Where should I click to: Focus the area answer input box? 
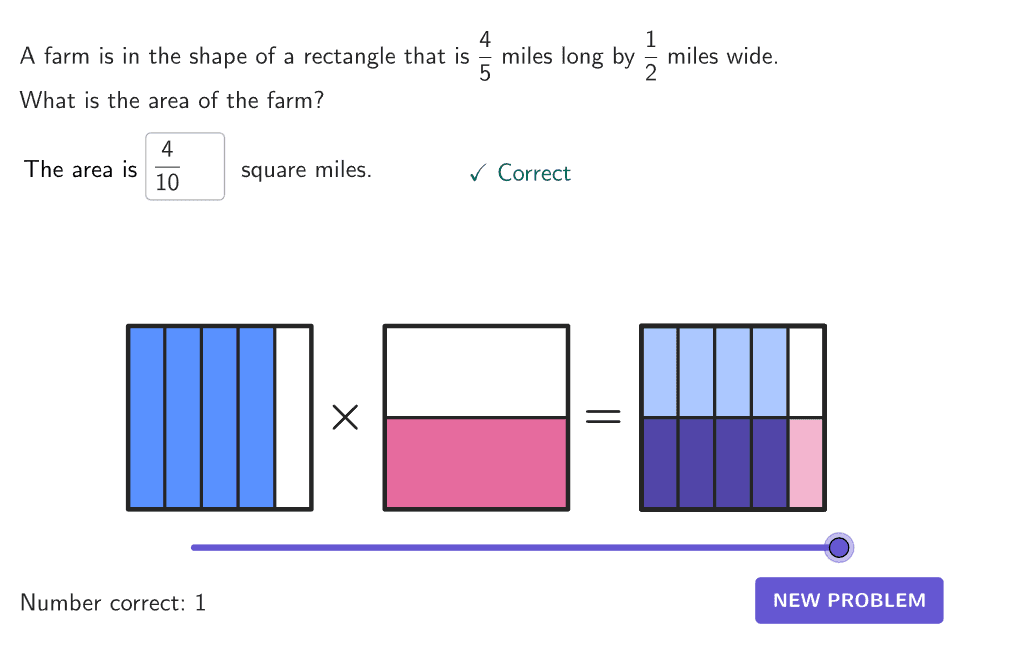pos(185,166)
